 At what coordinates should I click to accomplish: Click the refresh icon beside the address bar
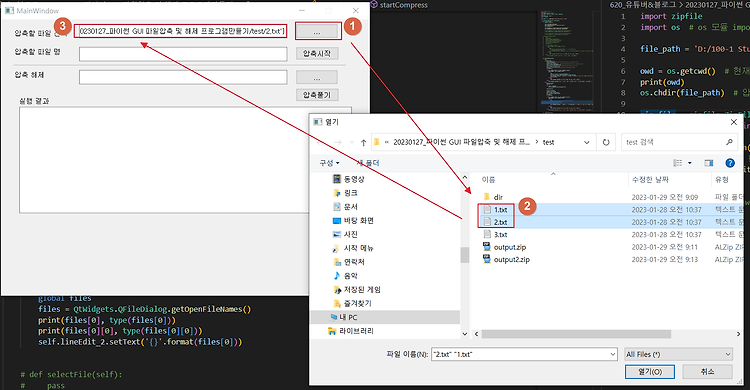pyautogui.click(x=606, y=142)
